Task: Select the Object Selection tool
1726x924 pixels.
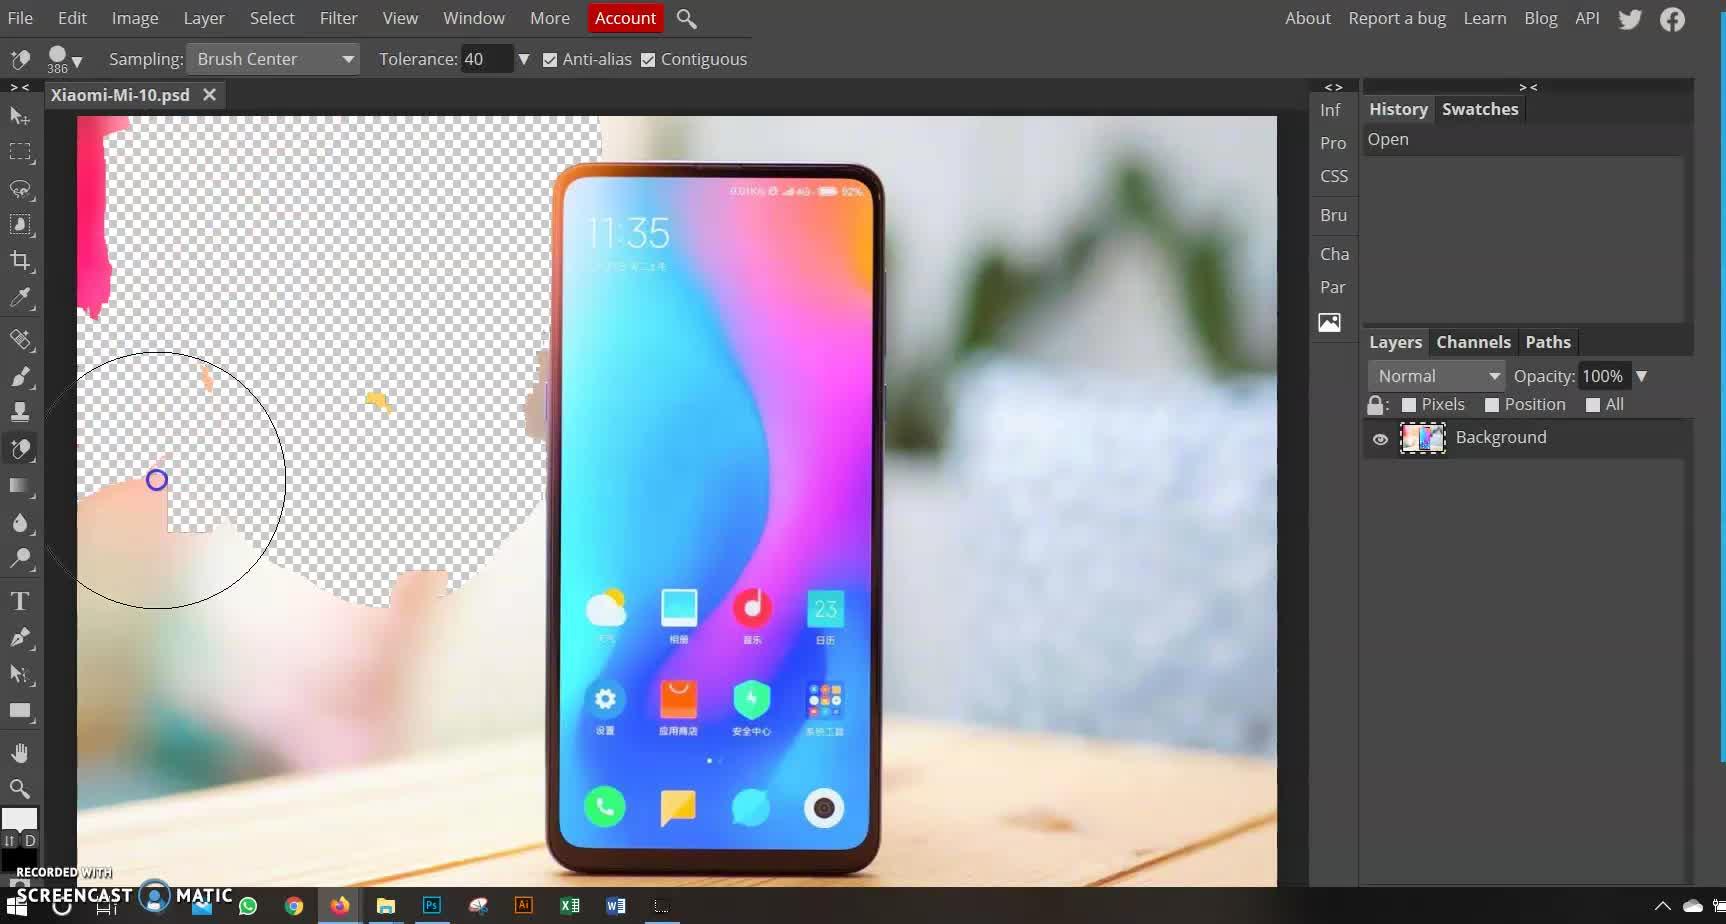Action: pos(19,225)
